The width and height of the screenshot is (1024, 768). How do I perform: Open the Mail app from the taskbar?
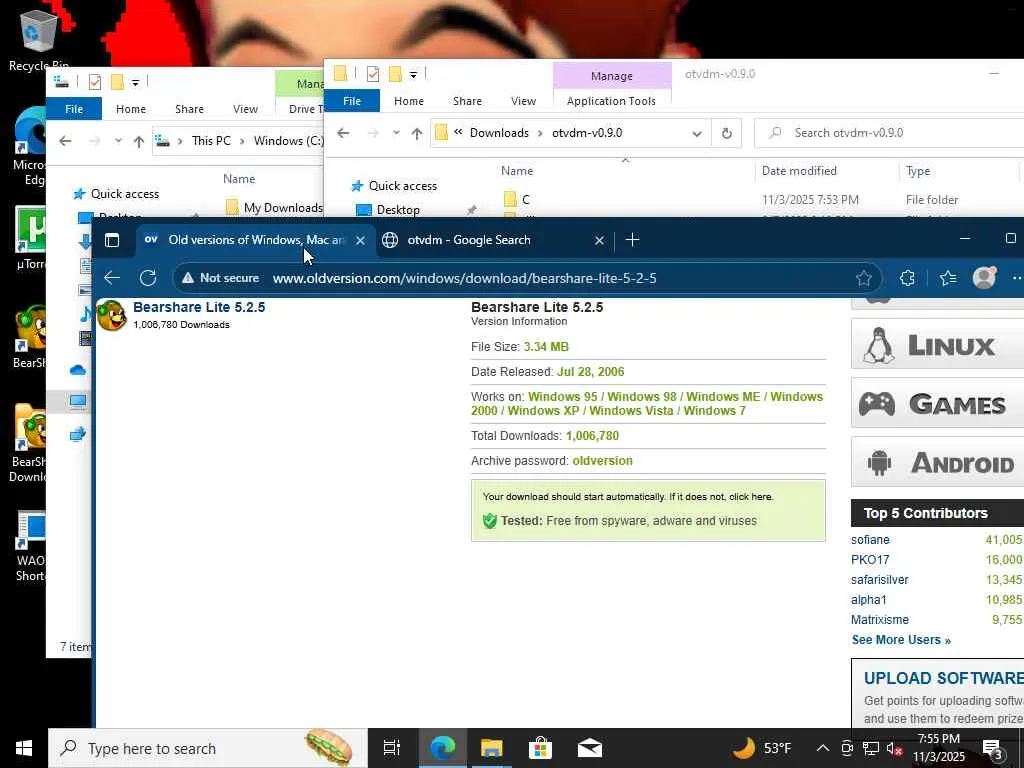coord(590,748)
